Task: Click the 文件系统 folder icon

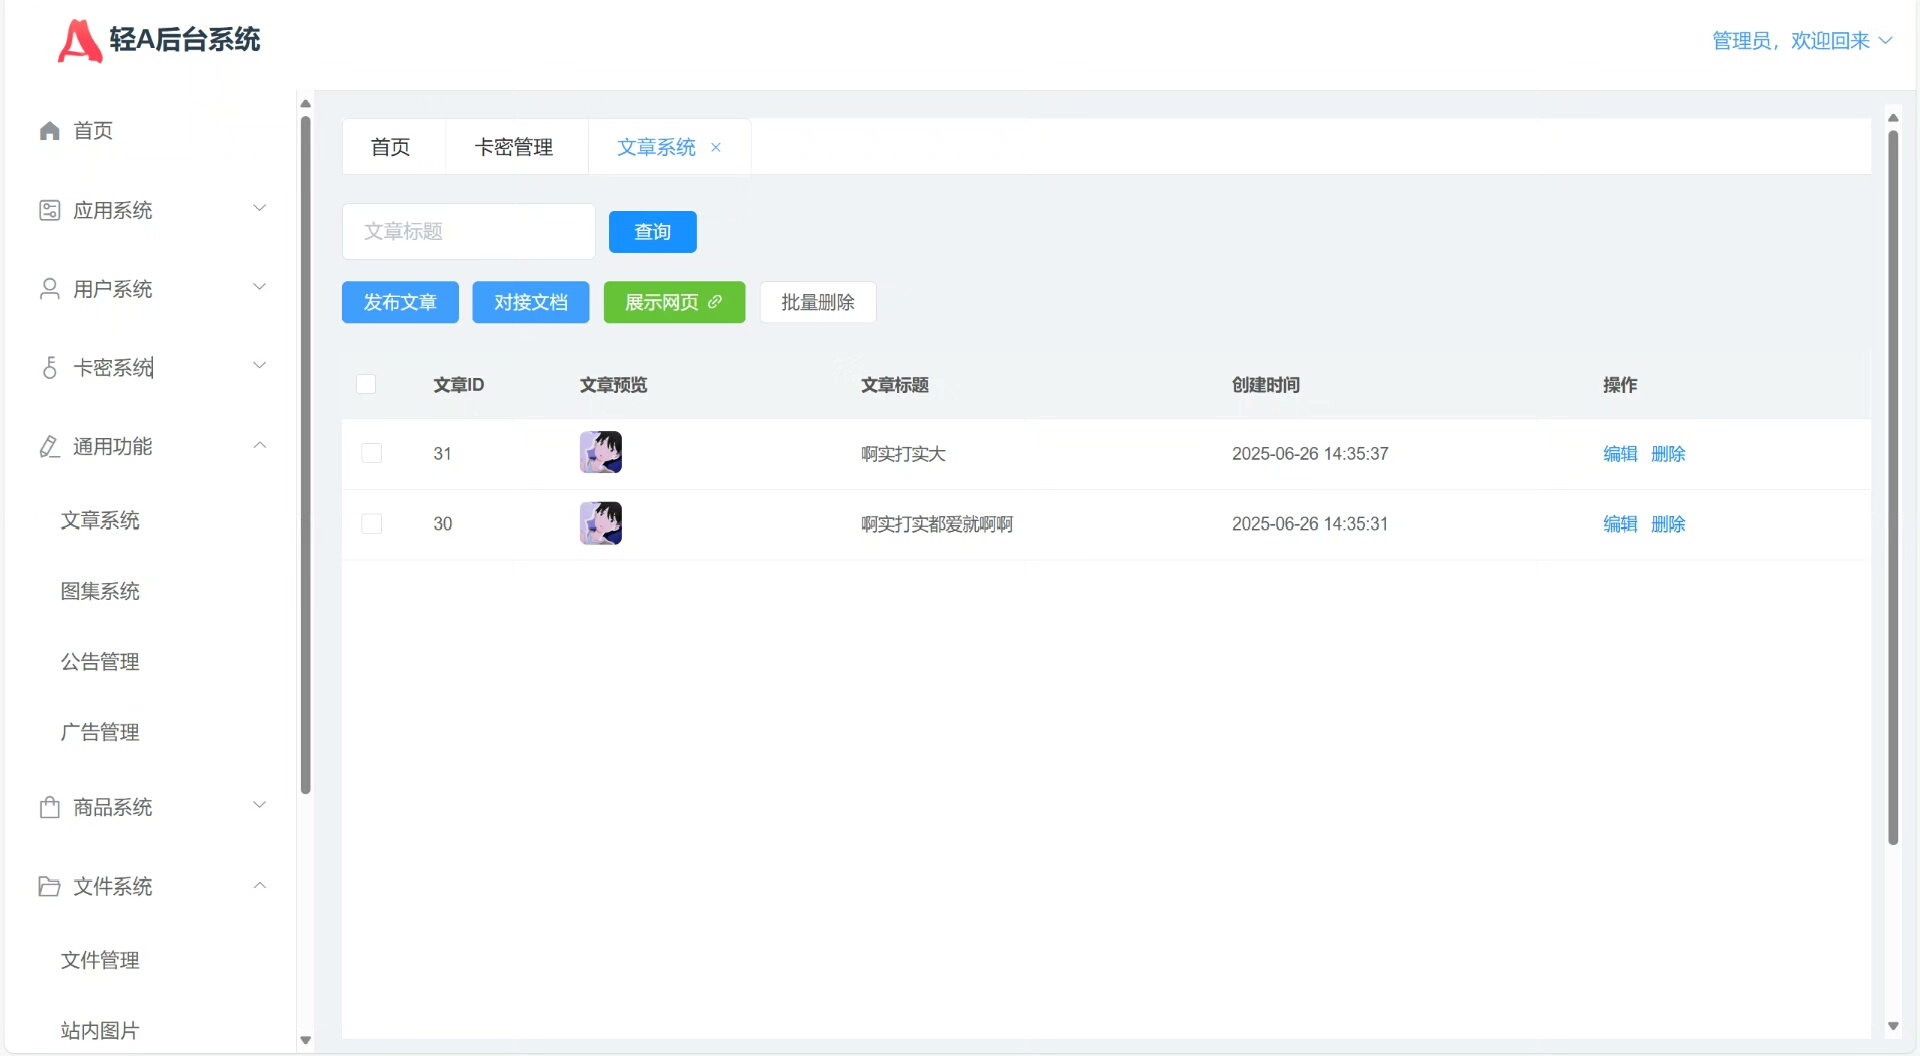Action: click(49, 886)
